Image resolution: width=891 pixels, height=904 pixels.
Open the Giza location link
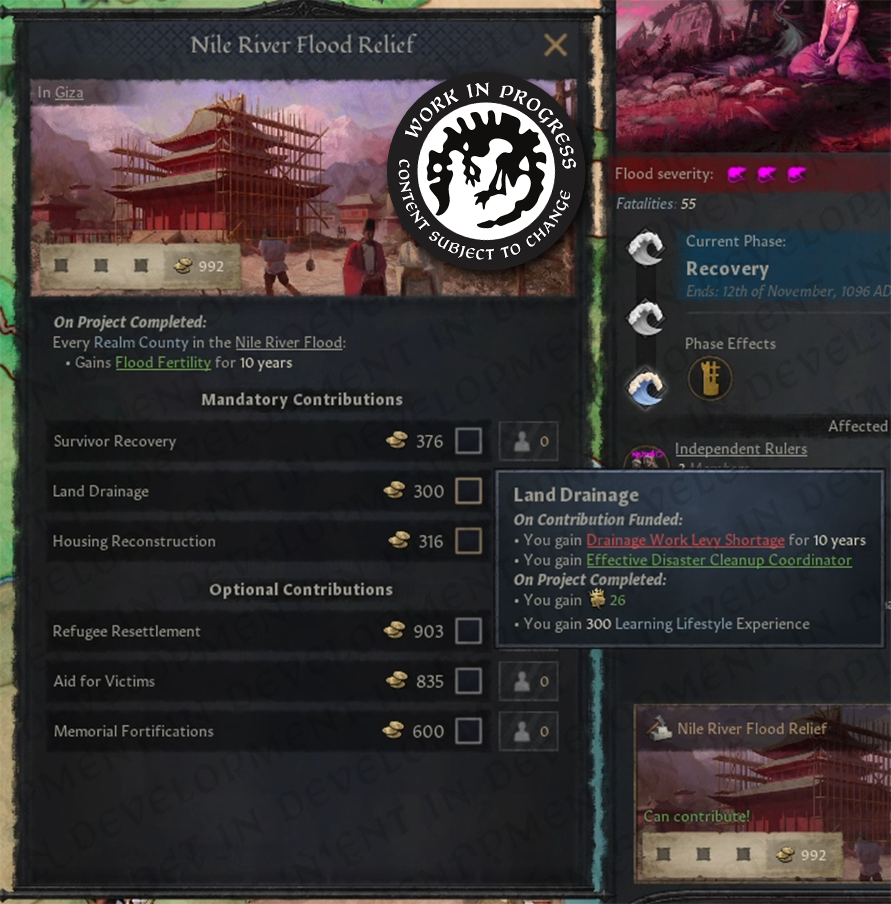tap(69, 93)
